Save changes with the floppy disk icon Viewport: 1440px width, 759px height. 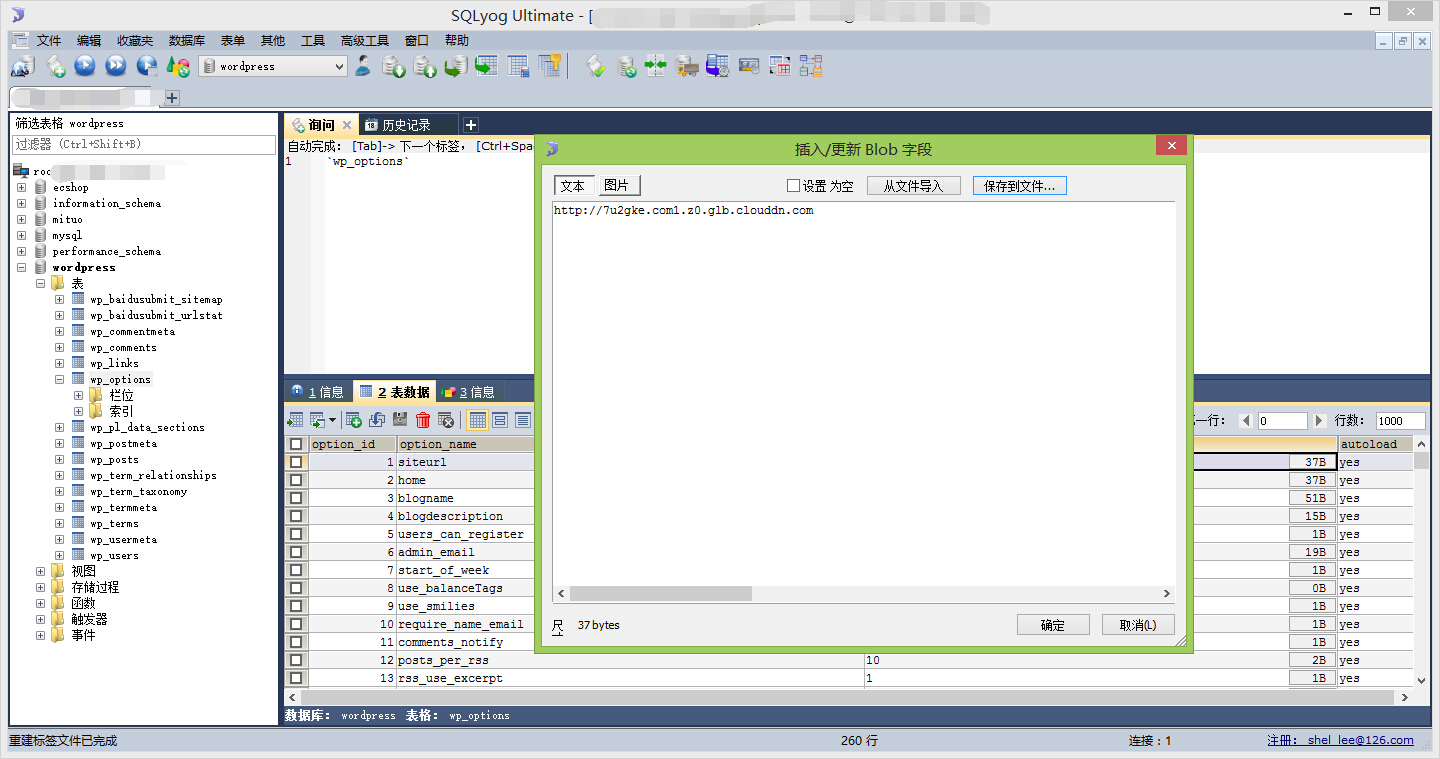400,420
